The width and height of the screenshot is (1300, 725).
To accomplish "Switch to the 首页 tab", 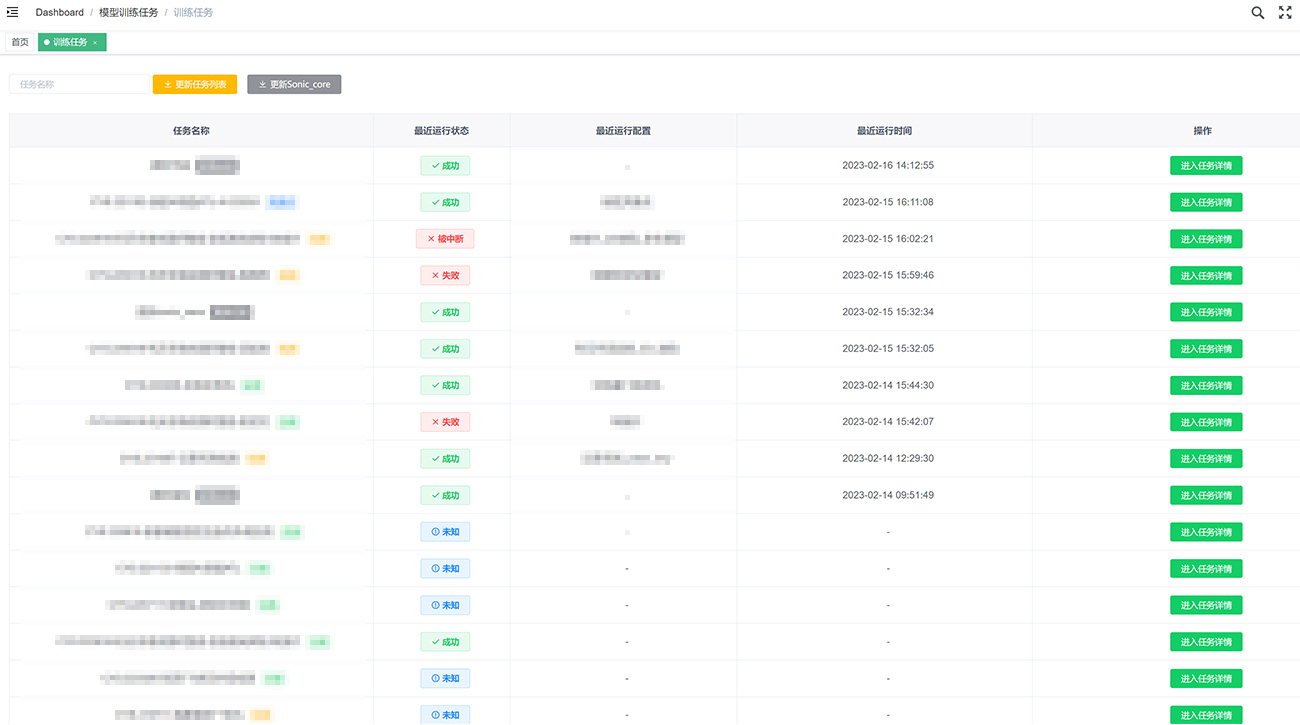I will click(20, 42).
